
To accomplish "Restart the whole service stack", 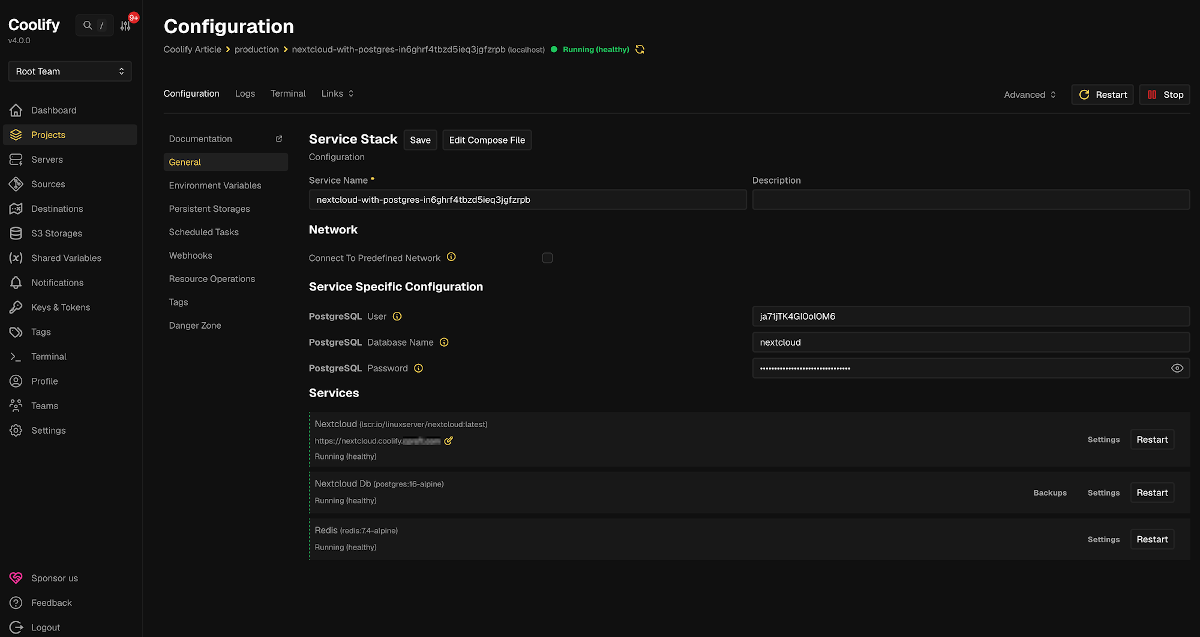I will (x=1102, y=95).
